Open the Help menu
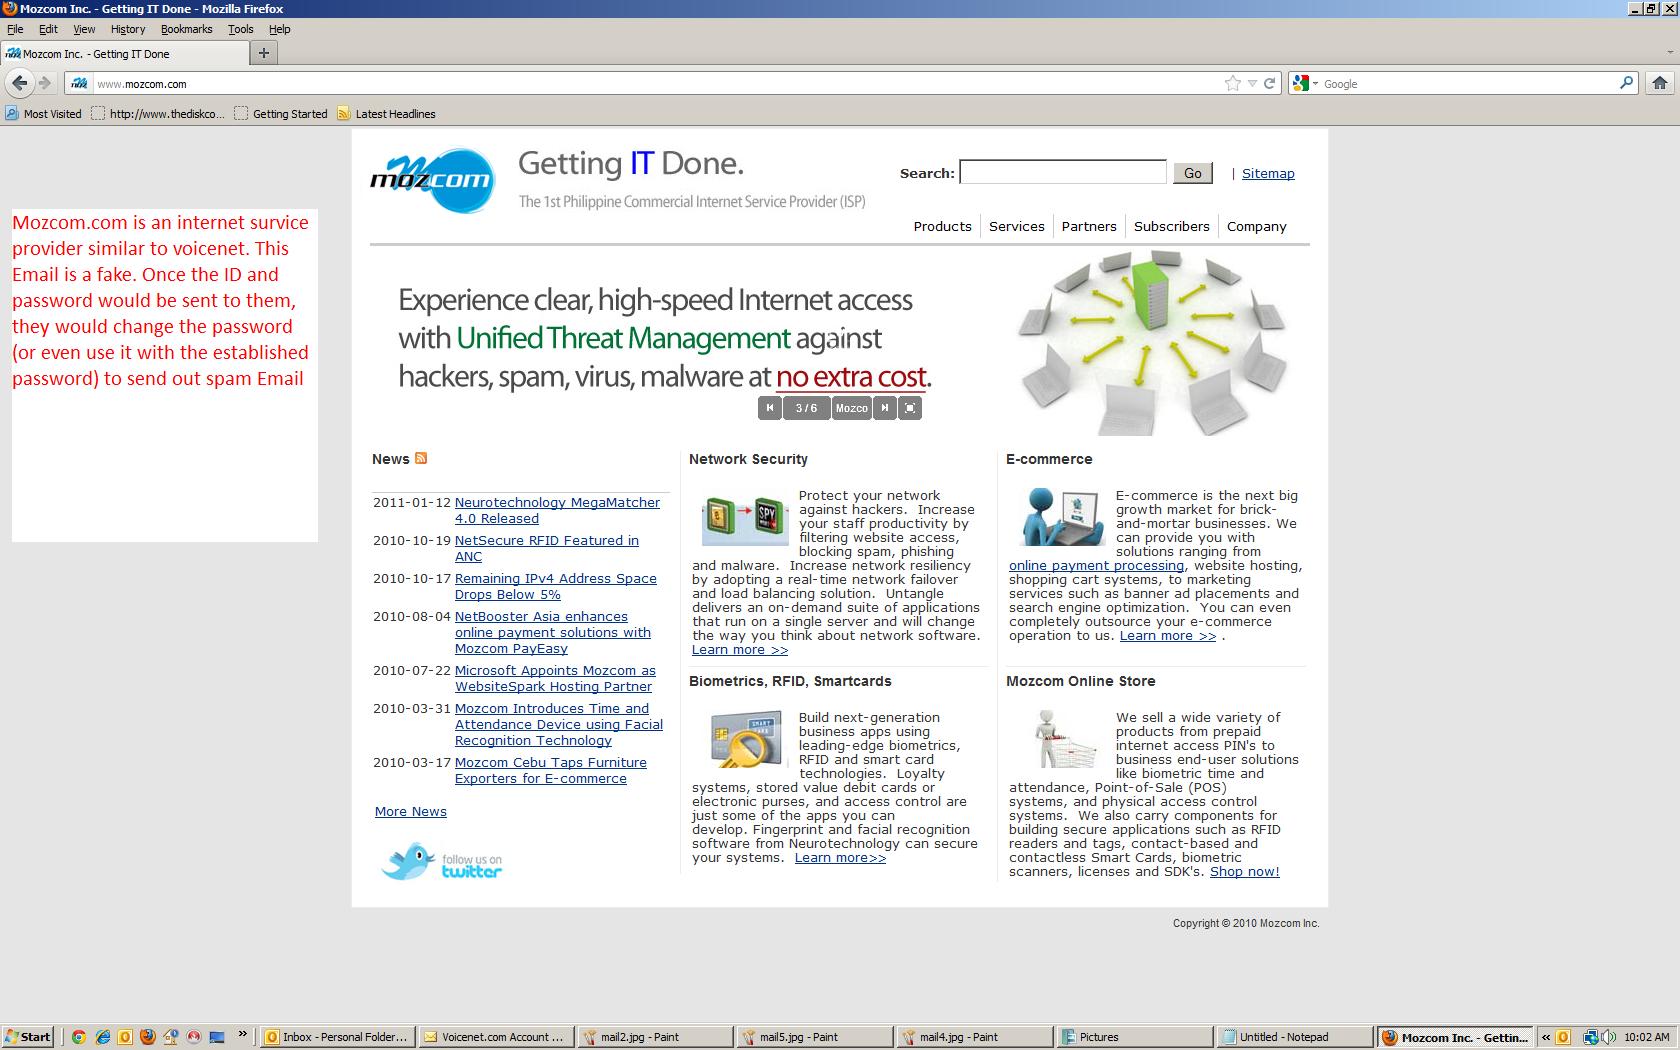Image resolution: width=1680 pixels, height=1050 pixels. click(x=280, y=29)
